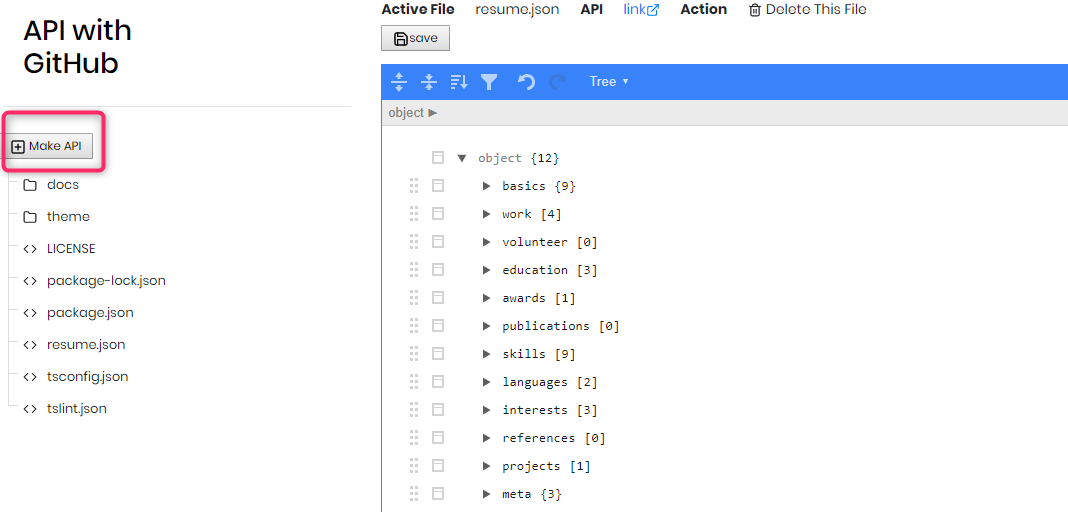Open the Tree mode dropdown
Screen dimensions: 1068x512
[608, 82]
